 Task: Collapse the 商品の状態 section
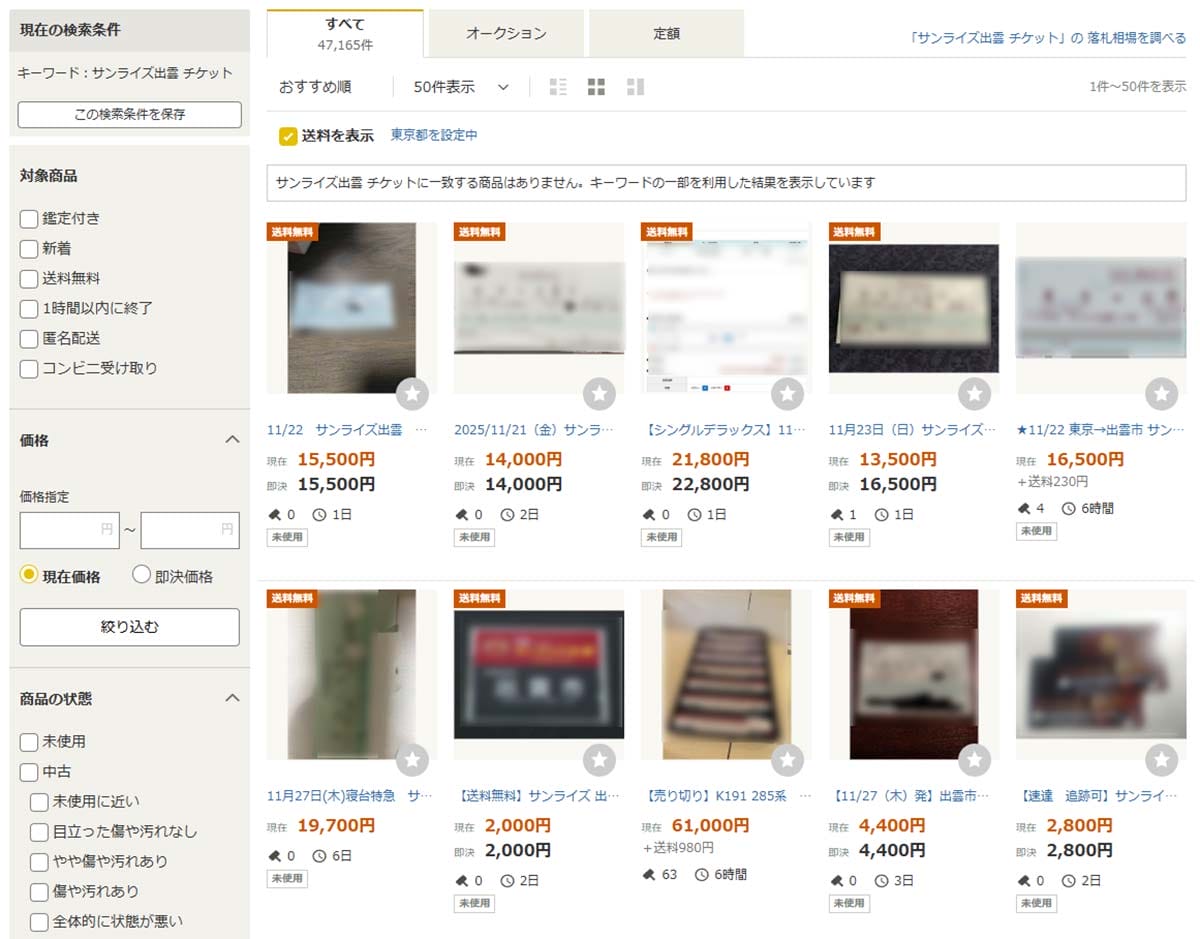pos(232,698)
